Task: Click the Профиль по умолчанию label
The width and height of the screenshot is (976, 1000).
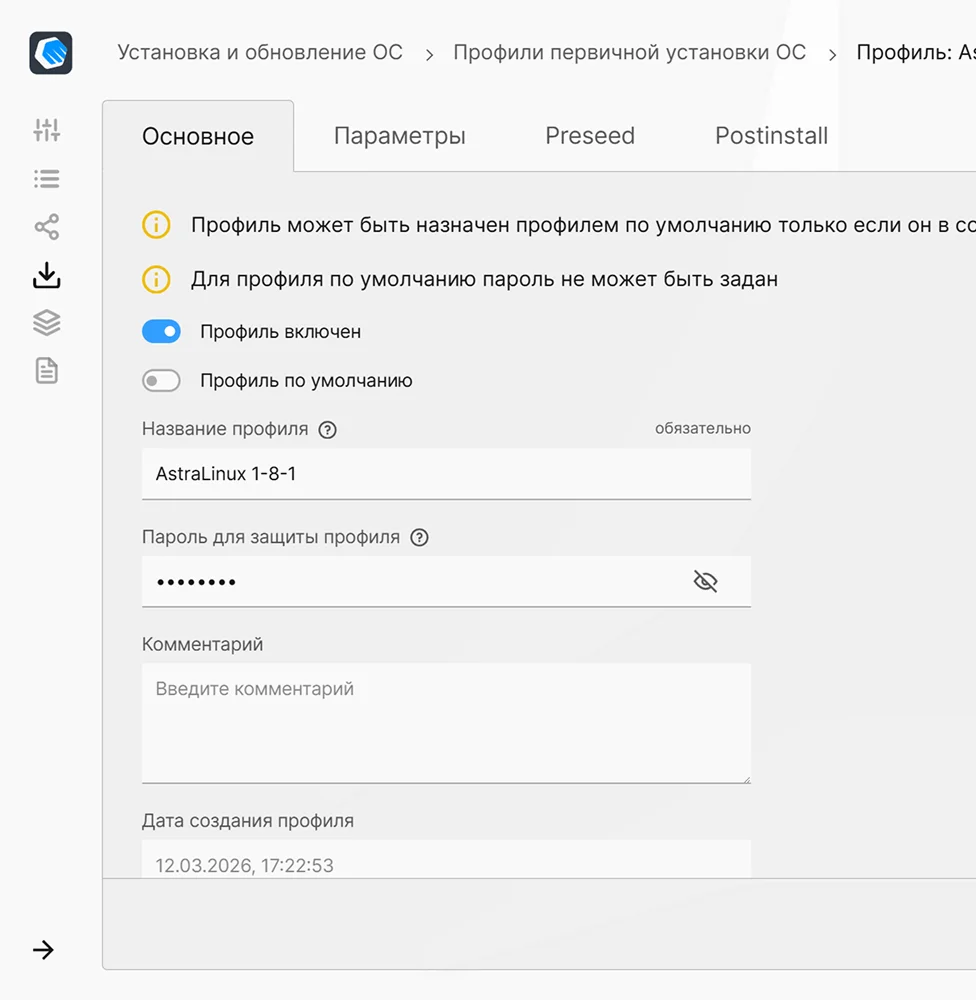Action: point(306,381)
